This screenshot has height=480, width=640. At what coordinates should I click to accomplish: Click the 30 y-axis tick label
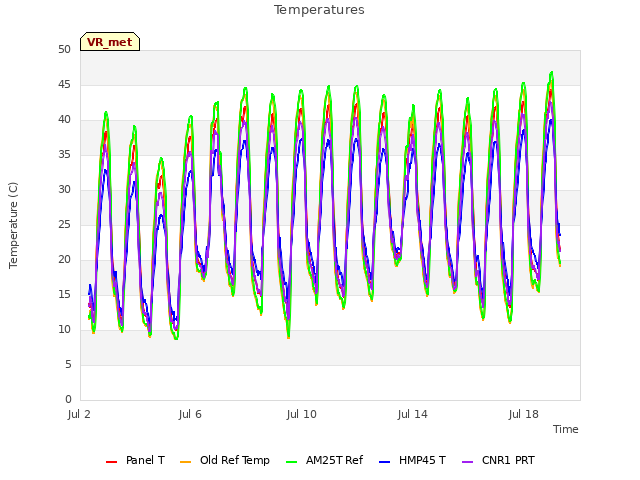(x=64, y=189)
